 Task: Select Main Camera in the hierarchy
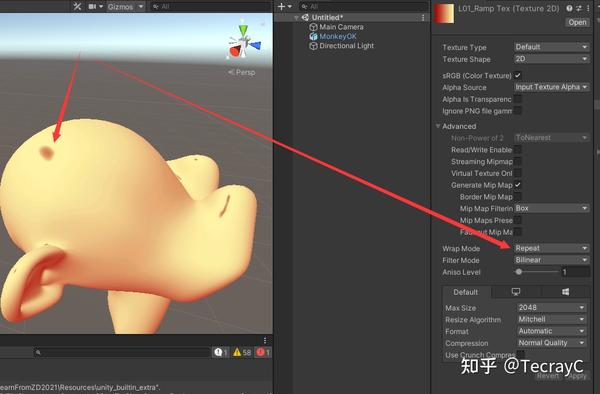coord(341,27)
